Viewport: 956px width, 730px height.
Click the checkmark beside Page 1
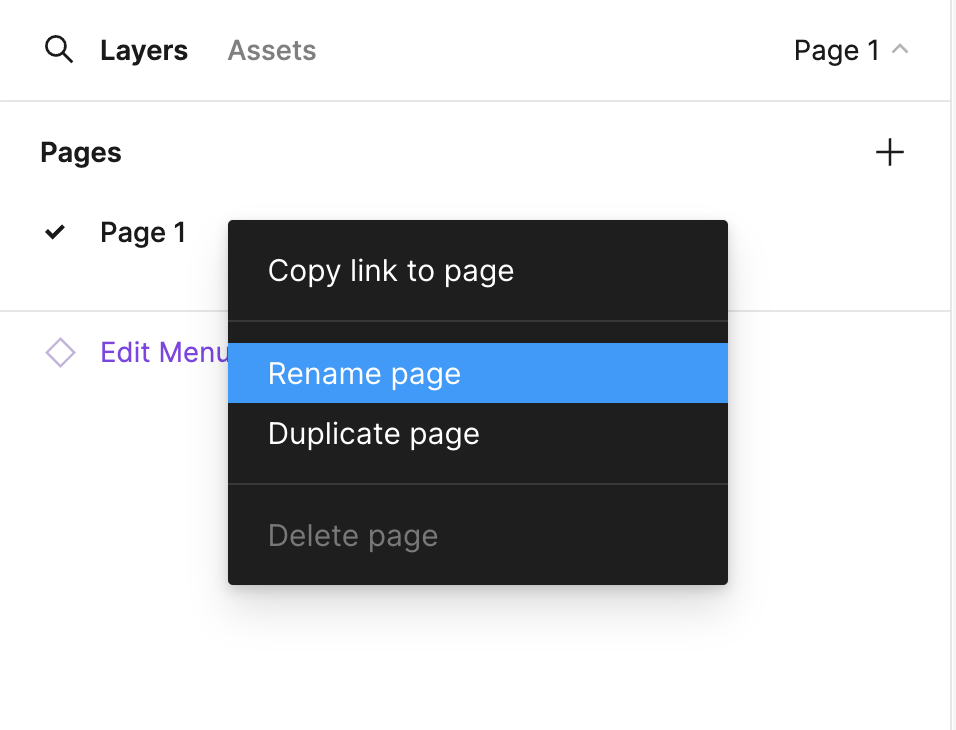click(x=55, y=232)
